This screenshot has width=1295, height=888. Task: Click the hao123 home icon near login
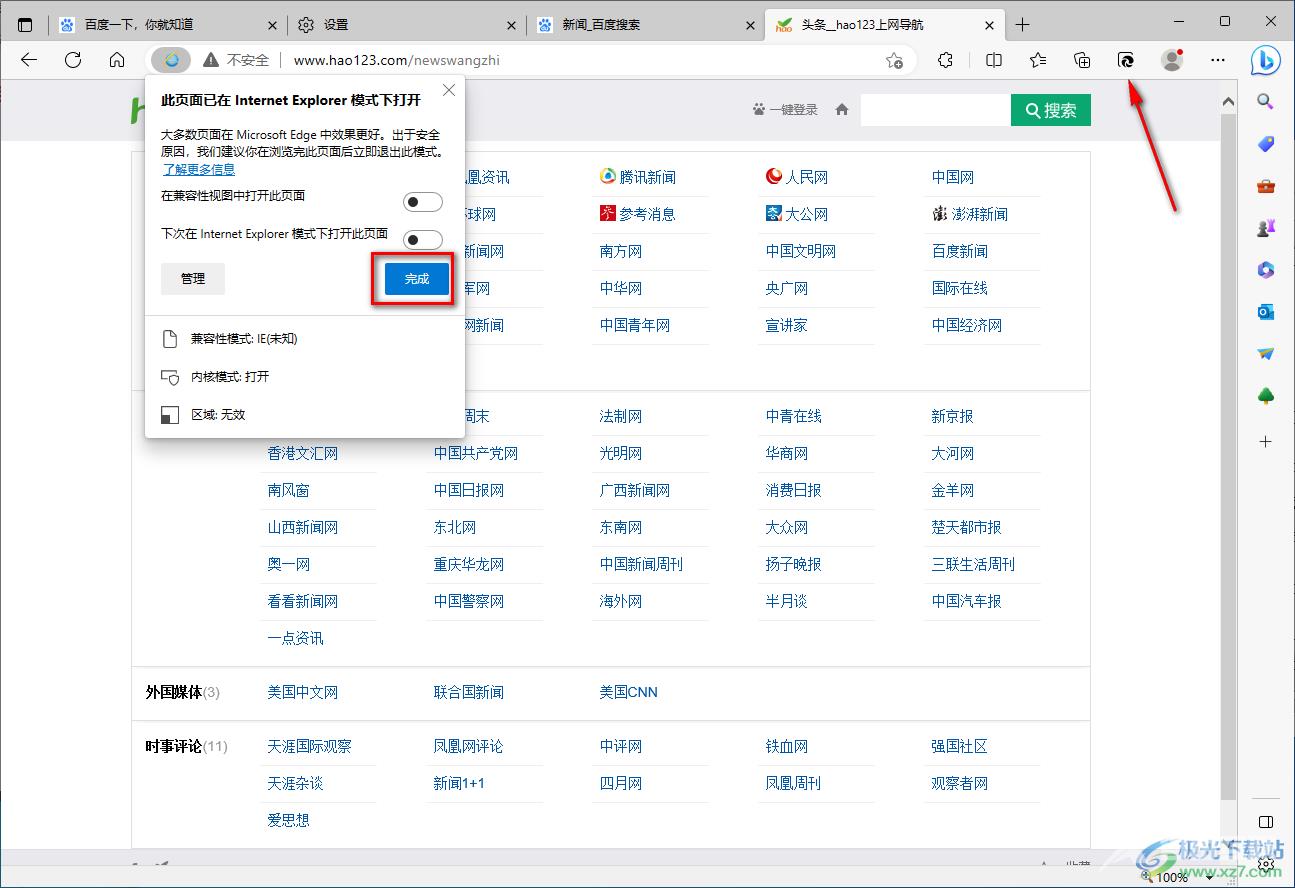(x=842, y=110)
